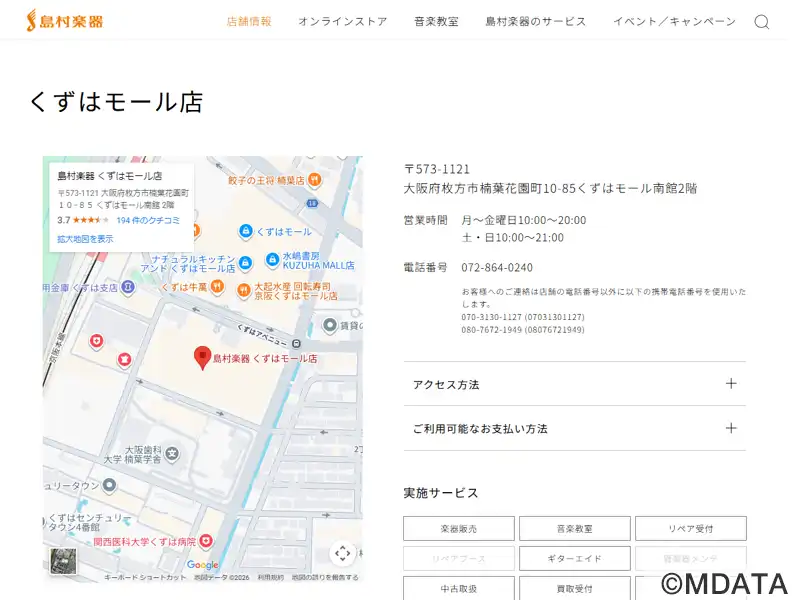Click the センチュリータウン map marker
This screenshot has height=600, width=800.
[x=109, y=485]
